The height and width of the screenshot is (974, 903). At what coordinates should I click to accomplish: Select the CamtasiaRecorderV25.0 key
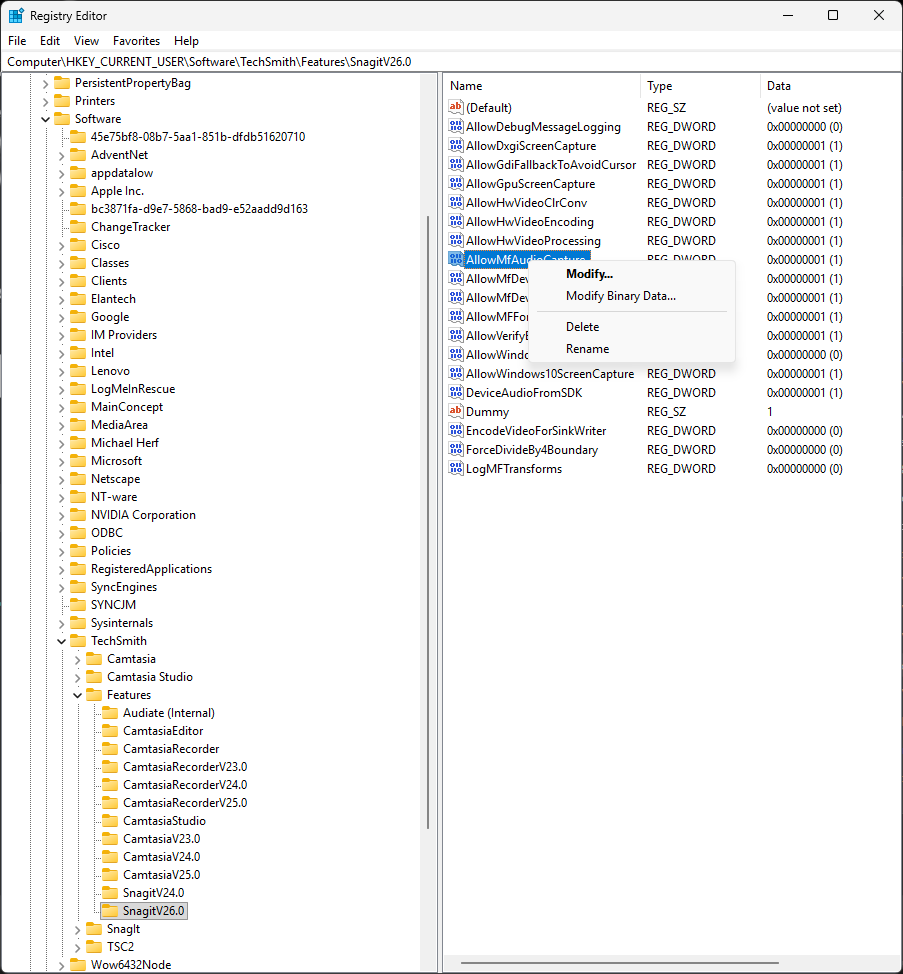point(184,802)
